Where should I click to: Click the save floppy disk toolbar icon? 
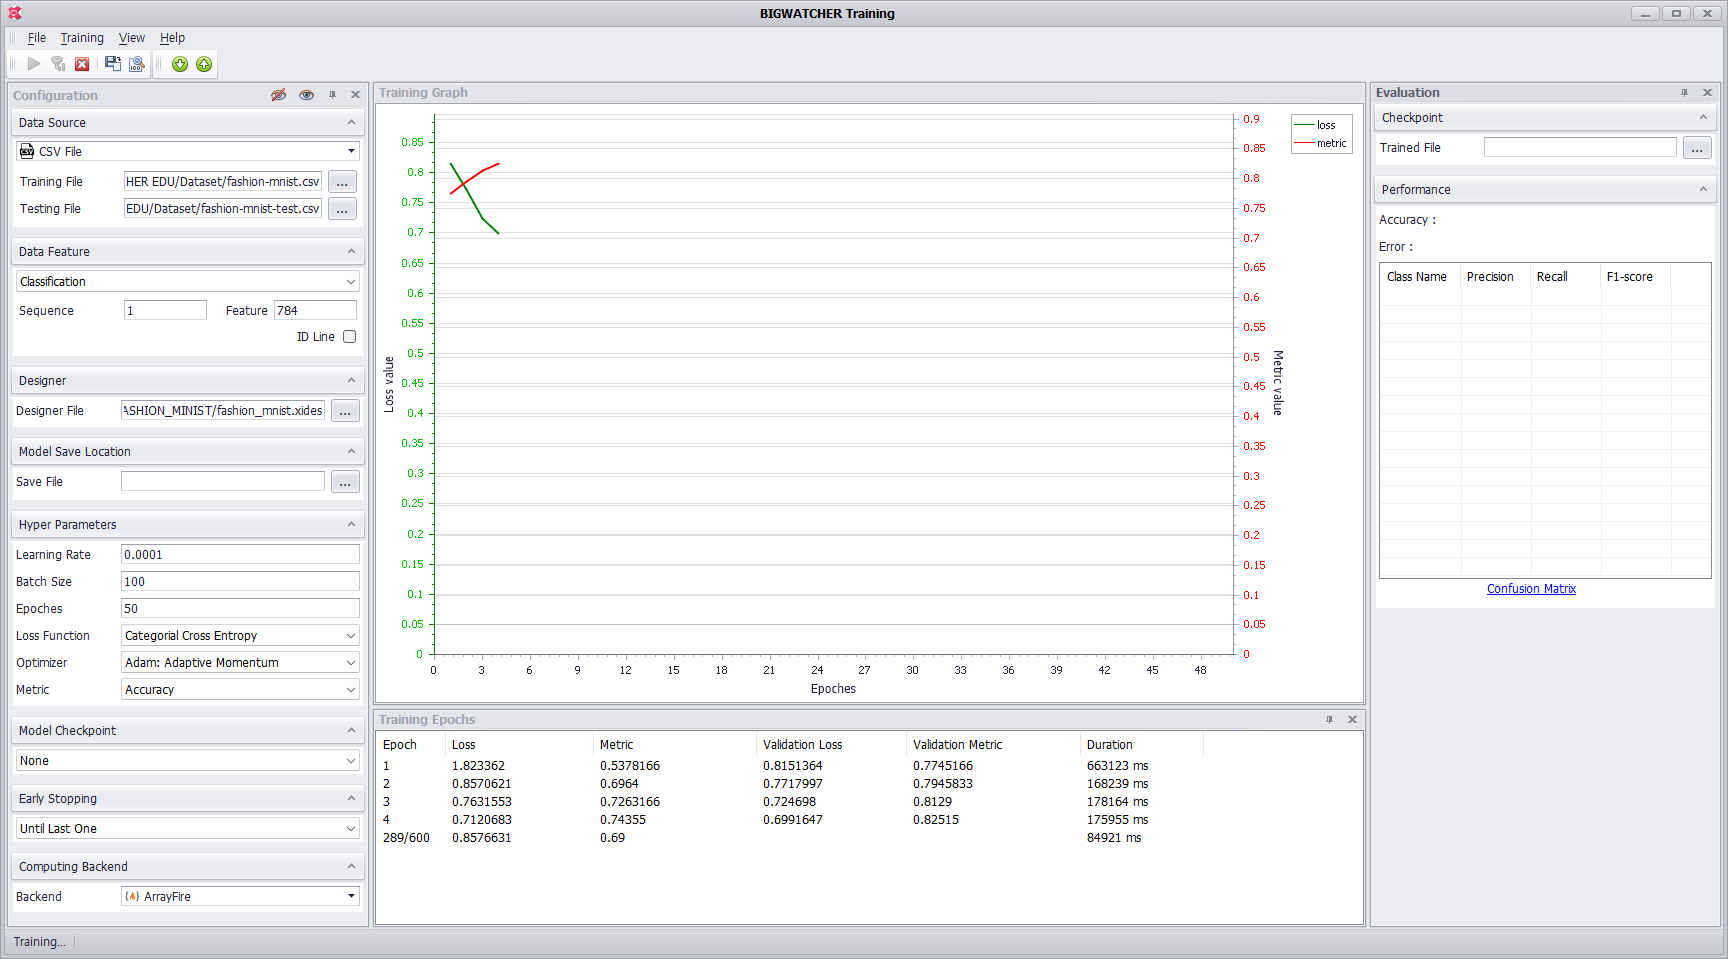(x=112, y=64)
